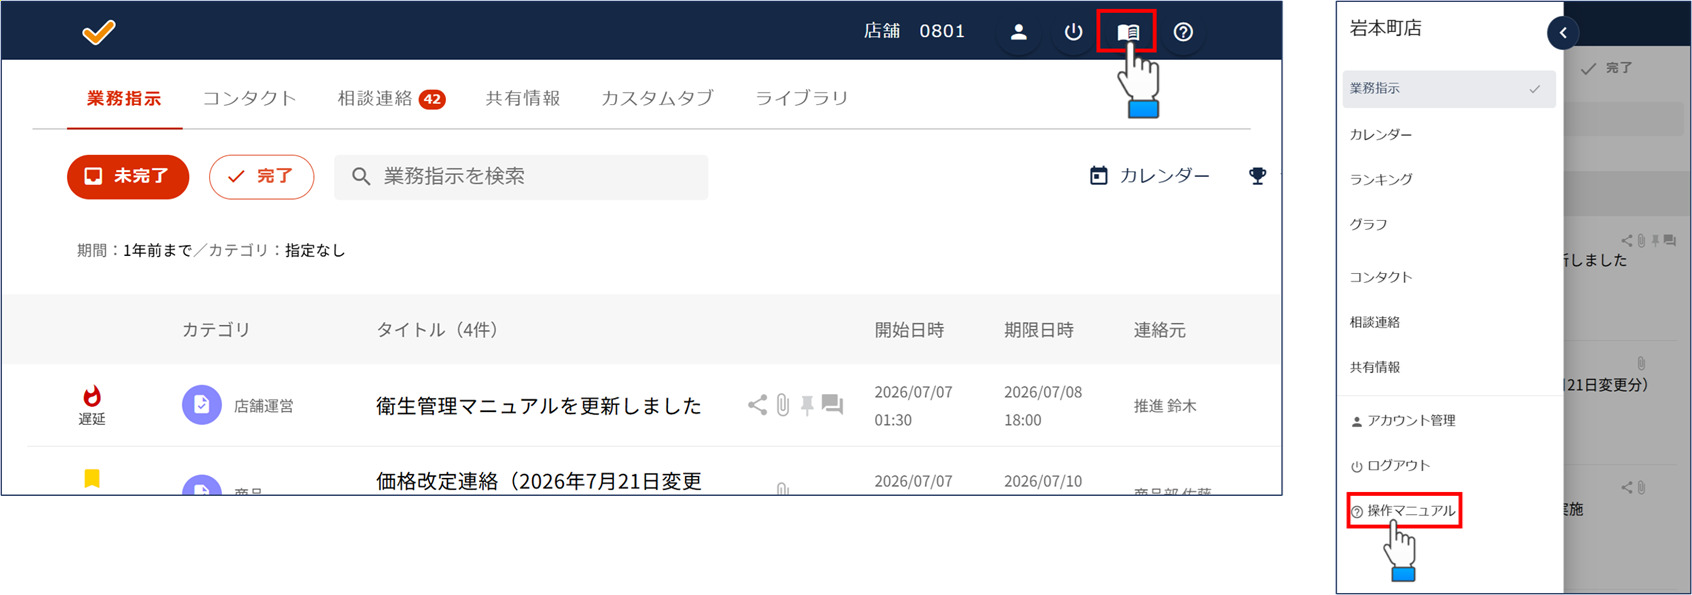Click pin icon in 衛生管理マニュアル row
This screenshot has width=1692, height=595.
pos(807,405)
